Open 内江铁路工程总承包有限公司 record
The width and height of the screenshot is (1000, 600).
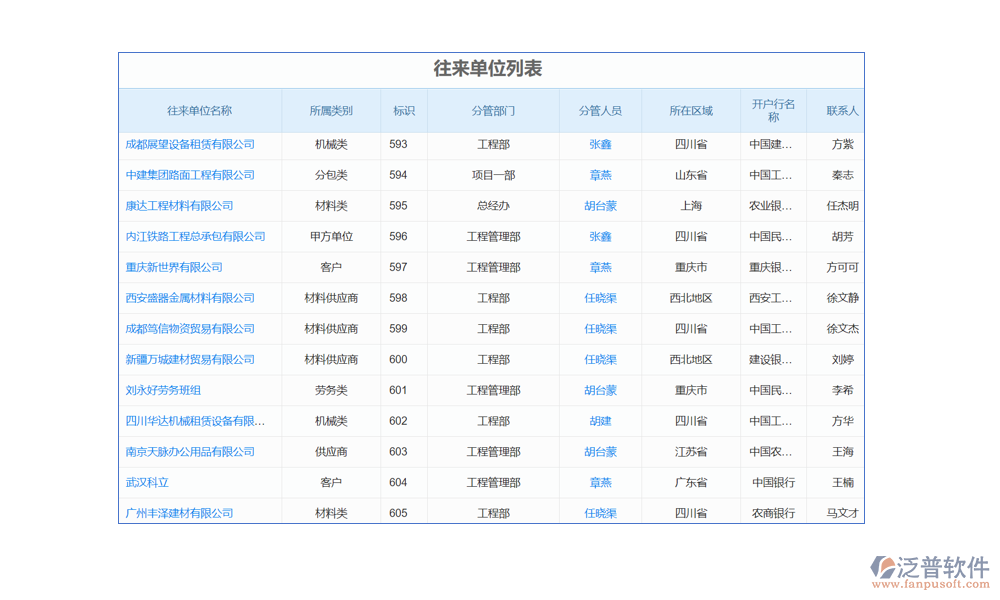coord(195,237)
